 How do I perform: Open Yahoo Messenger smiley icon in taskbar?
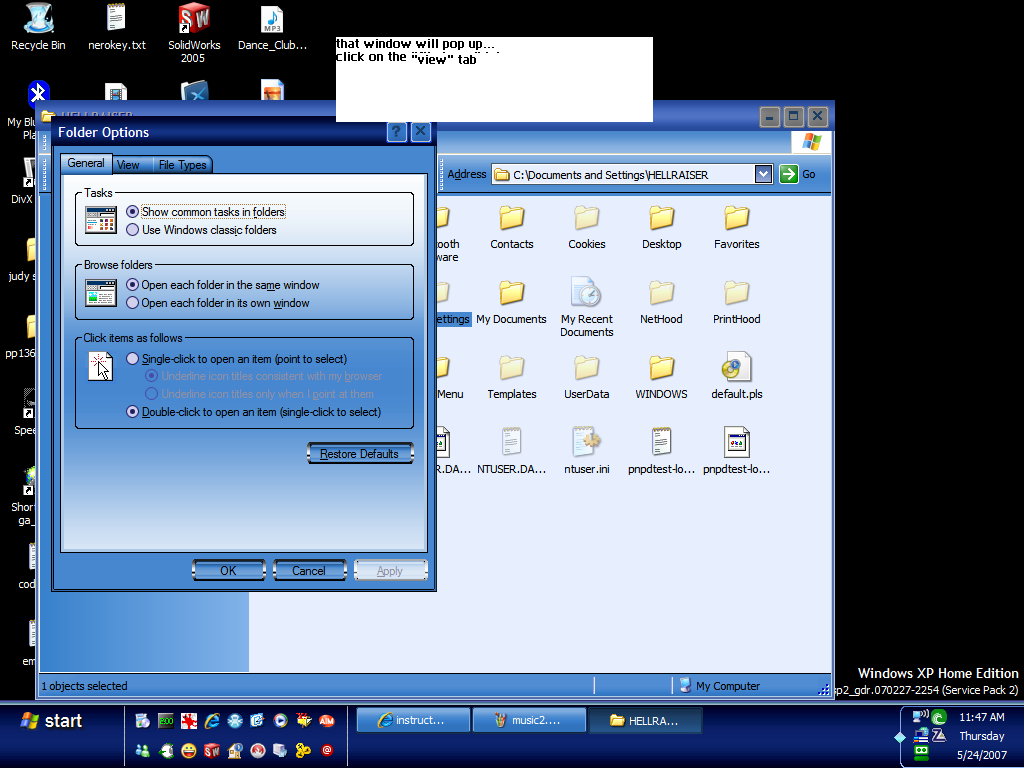187,750
